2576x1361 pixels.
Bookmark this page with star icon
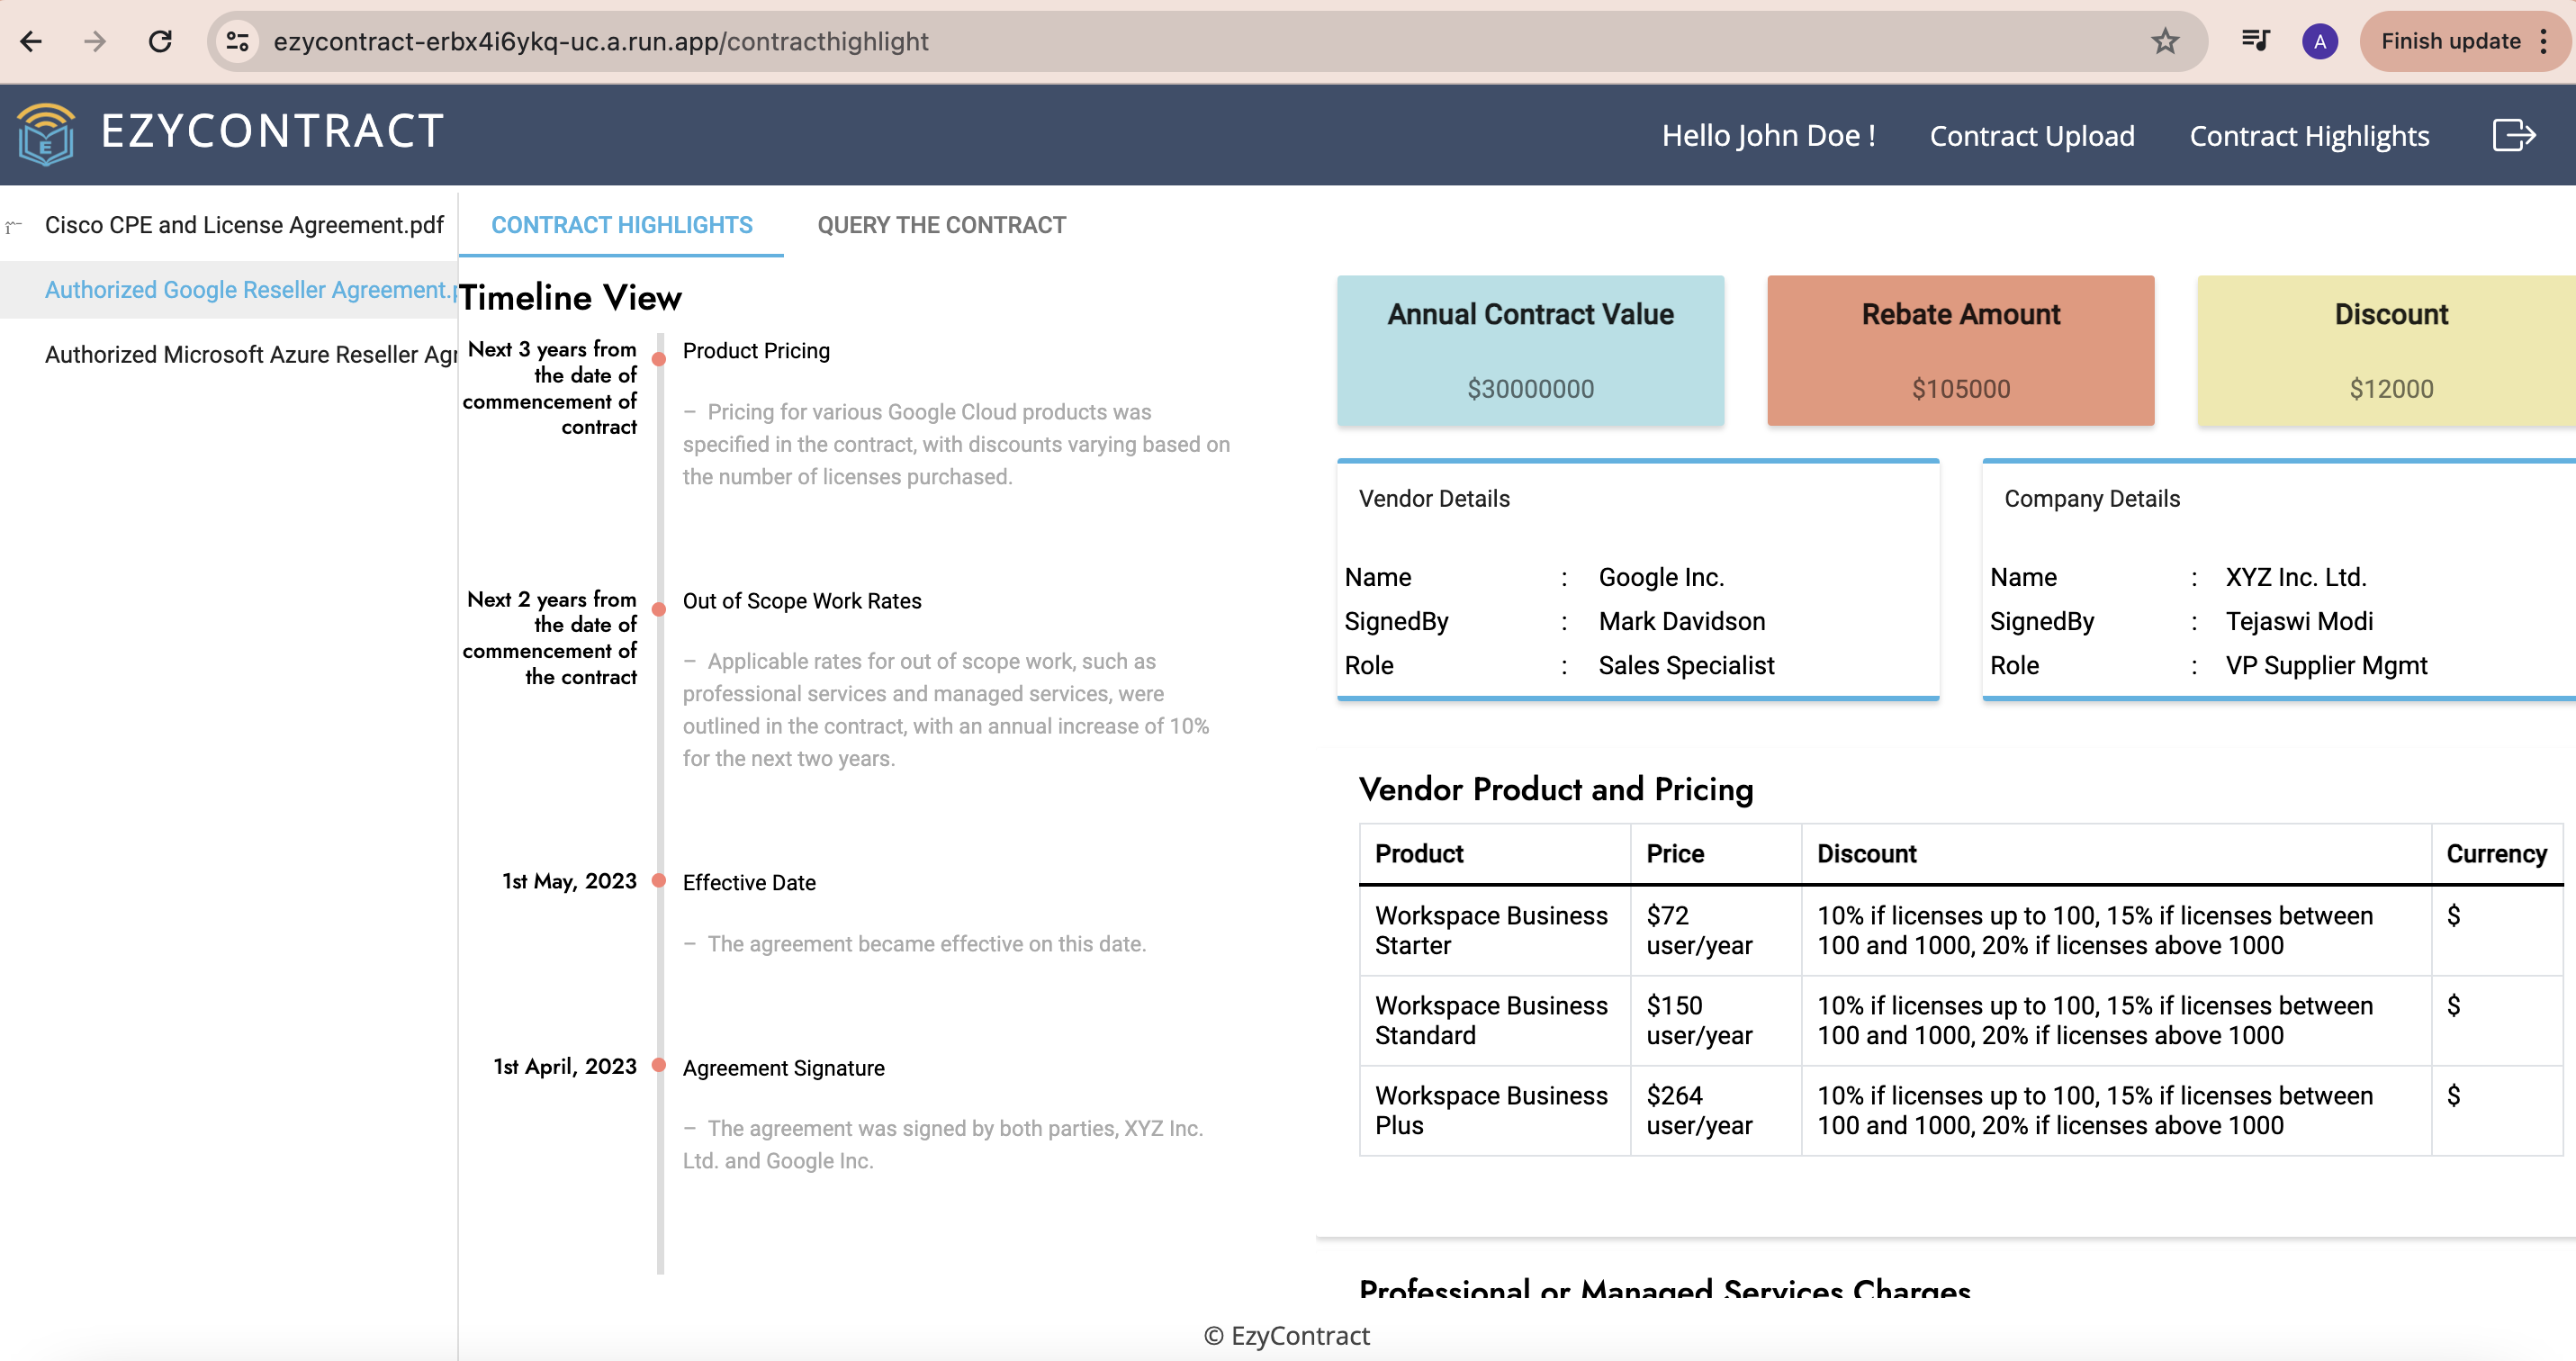[x=2165, y=41]
